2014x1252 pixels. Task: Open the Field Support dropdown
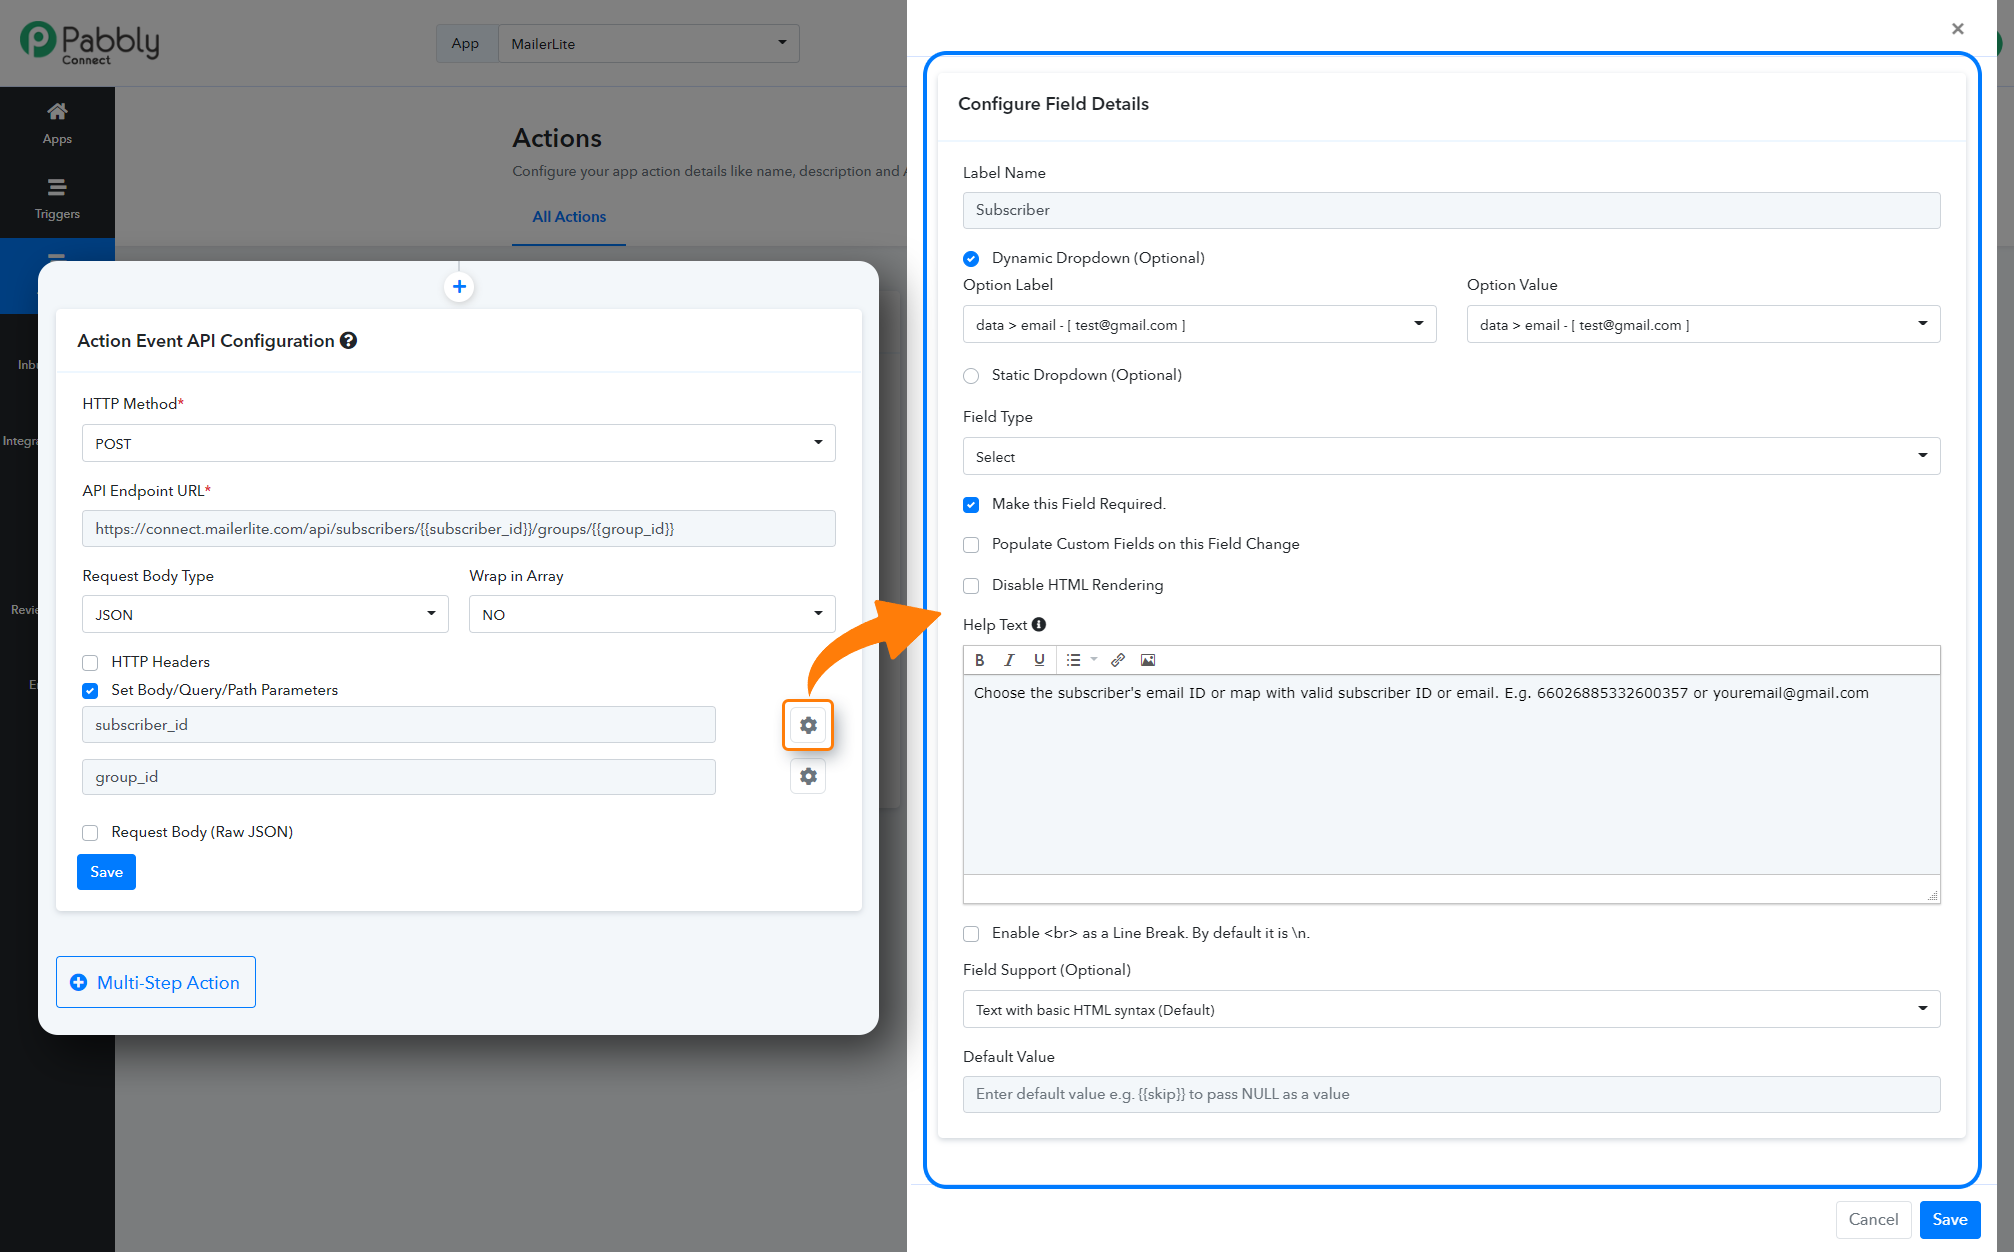click(x=1451, y=1009)
